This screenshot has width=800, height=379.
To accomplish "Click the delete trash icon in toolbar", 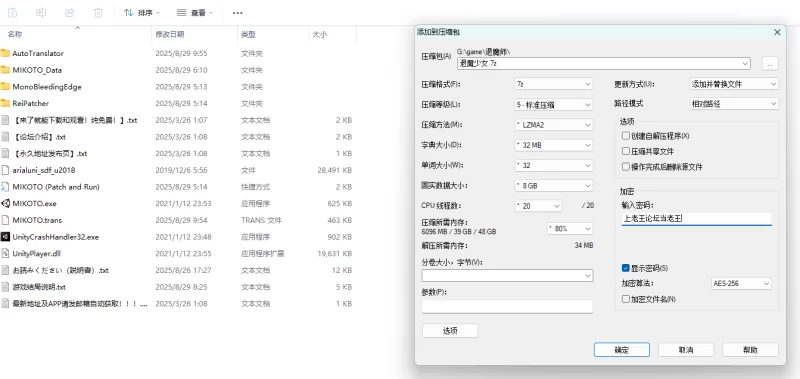I will [98, 12].
